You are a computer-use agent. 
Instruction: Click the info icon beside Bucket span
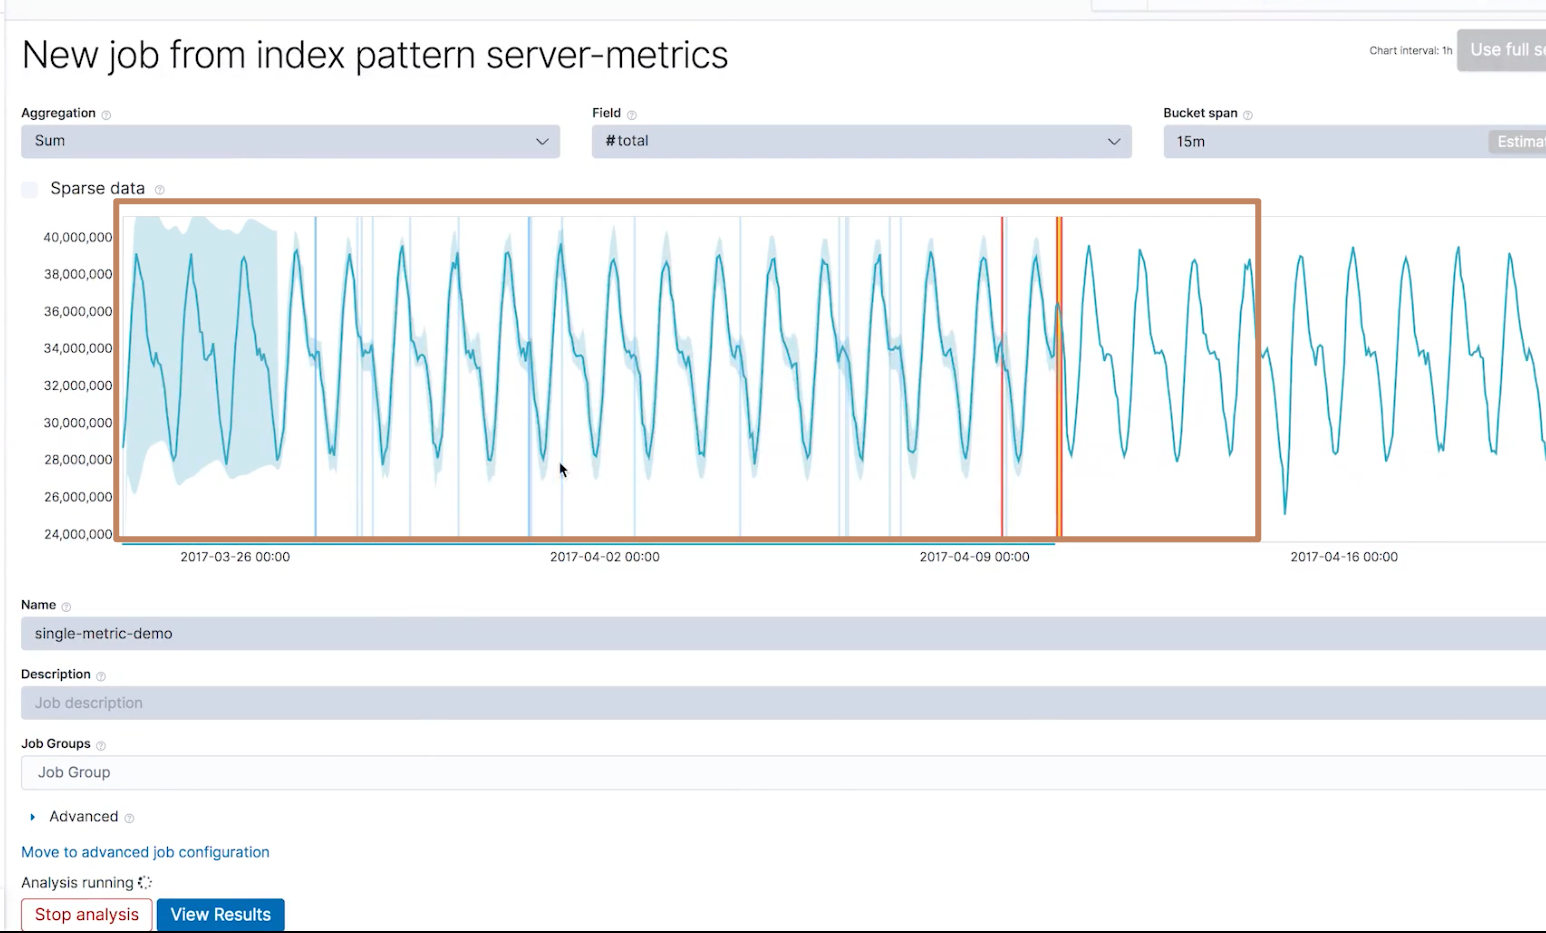point(1247,115)
